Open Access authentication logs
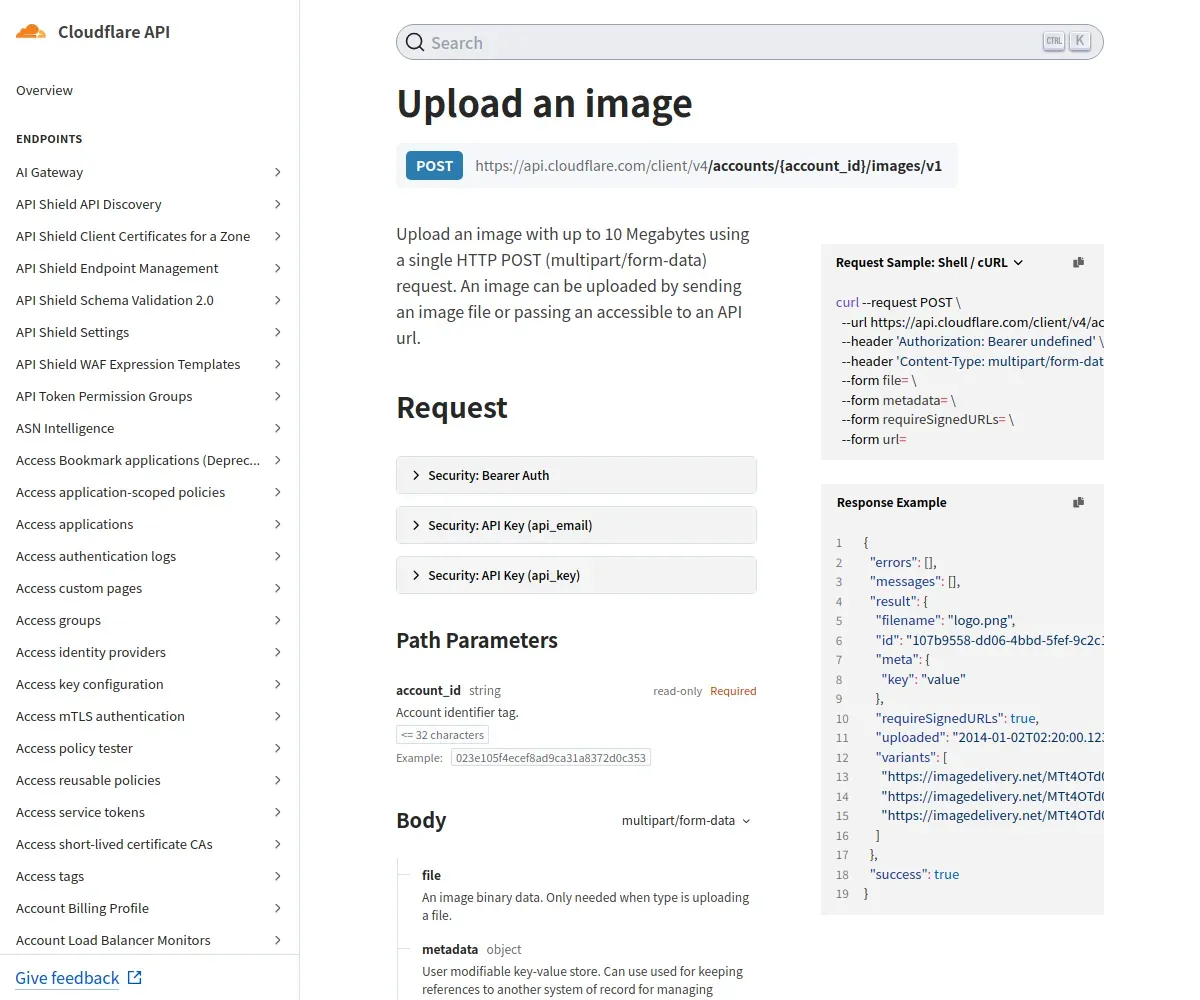This screenshot has width=1200, height=1000. [x=96, y=556]
